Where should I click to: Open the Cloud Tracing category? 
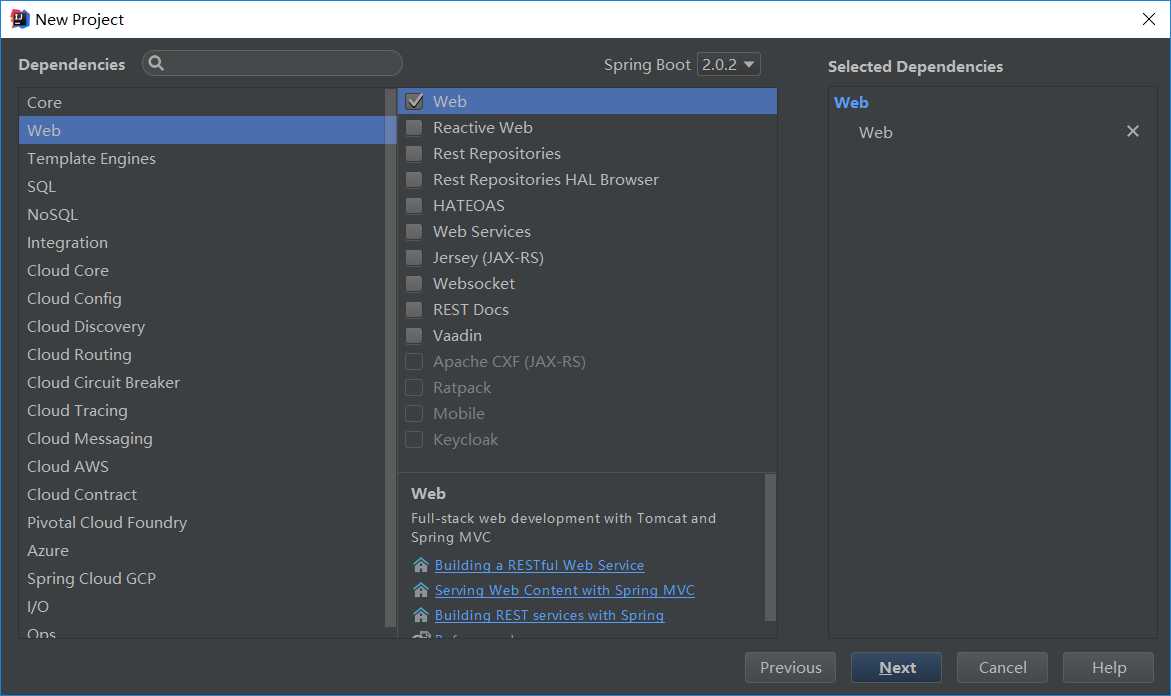click(x=202, y=410)
